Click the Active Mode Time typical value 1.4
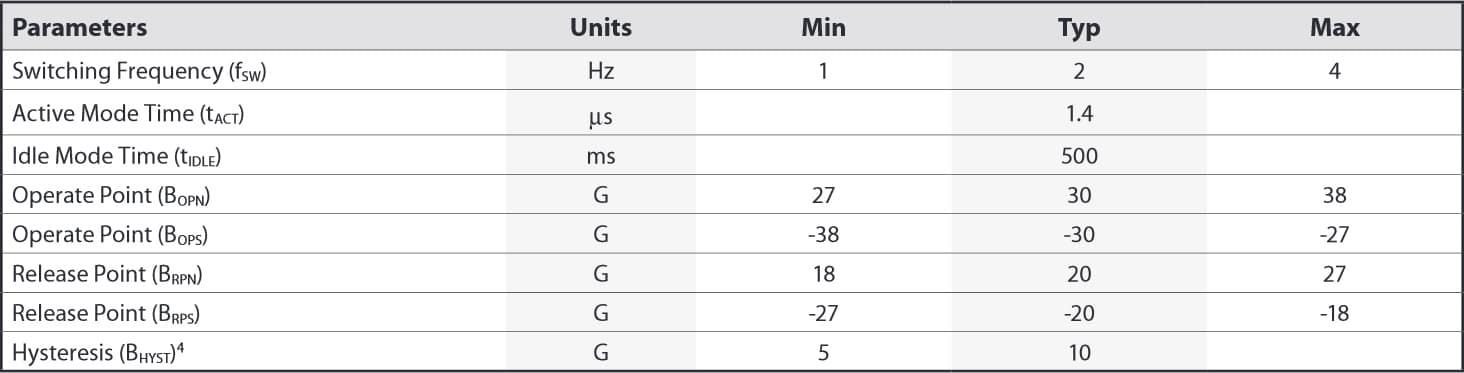The width and height of the screenshot is (1464, 373). tap(1079, 114)
